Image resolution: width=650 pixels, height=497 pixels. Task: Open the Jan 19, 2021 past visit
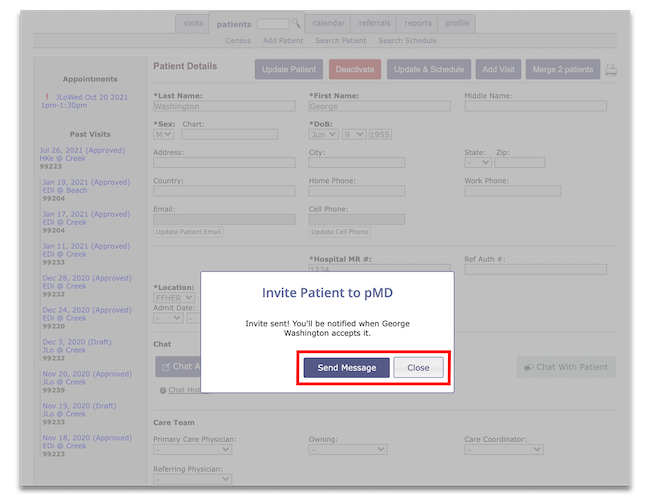pos(86,186)
